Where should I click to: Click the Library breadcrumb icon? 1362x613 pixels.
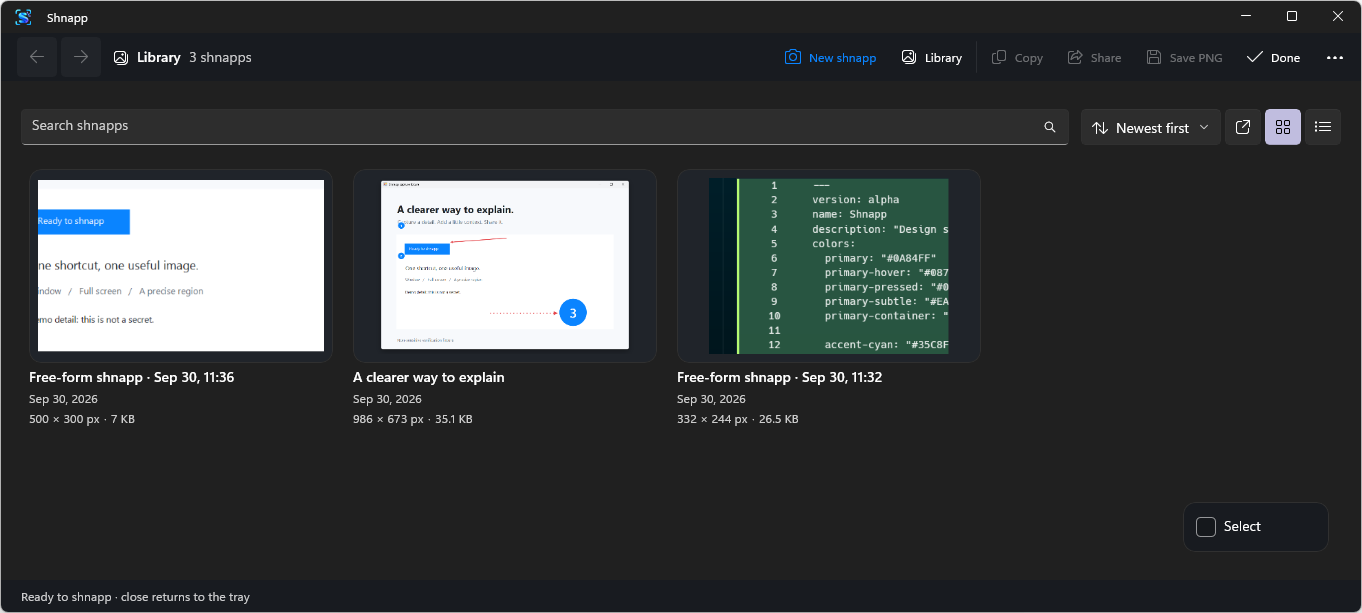click(x=121, y=58)
